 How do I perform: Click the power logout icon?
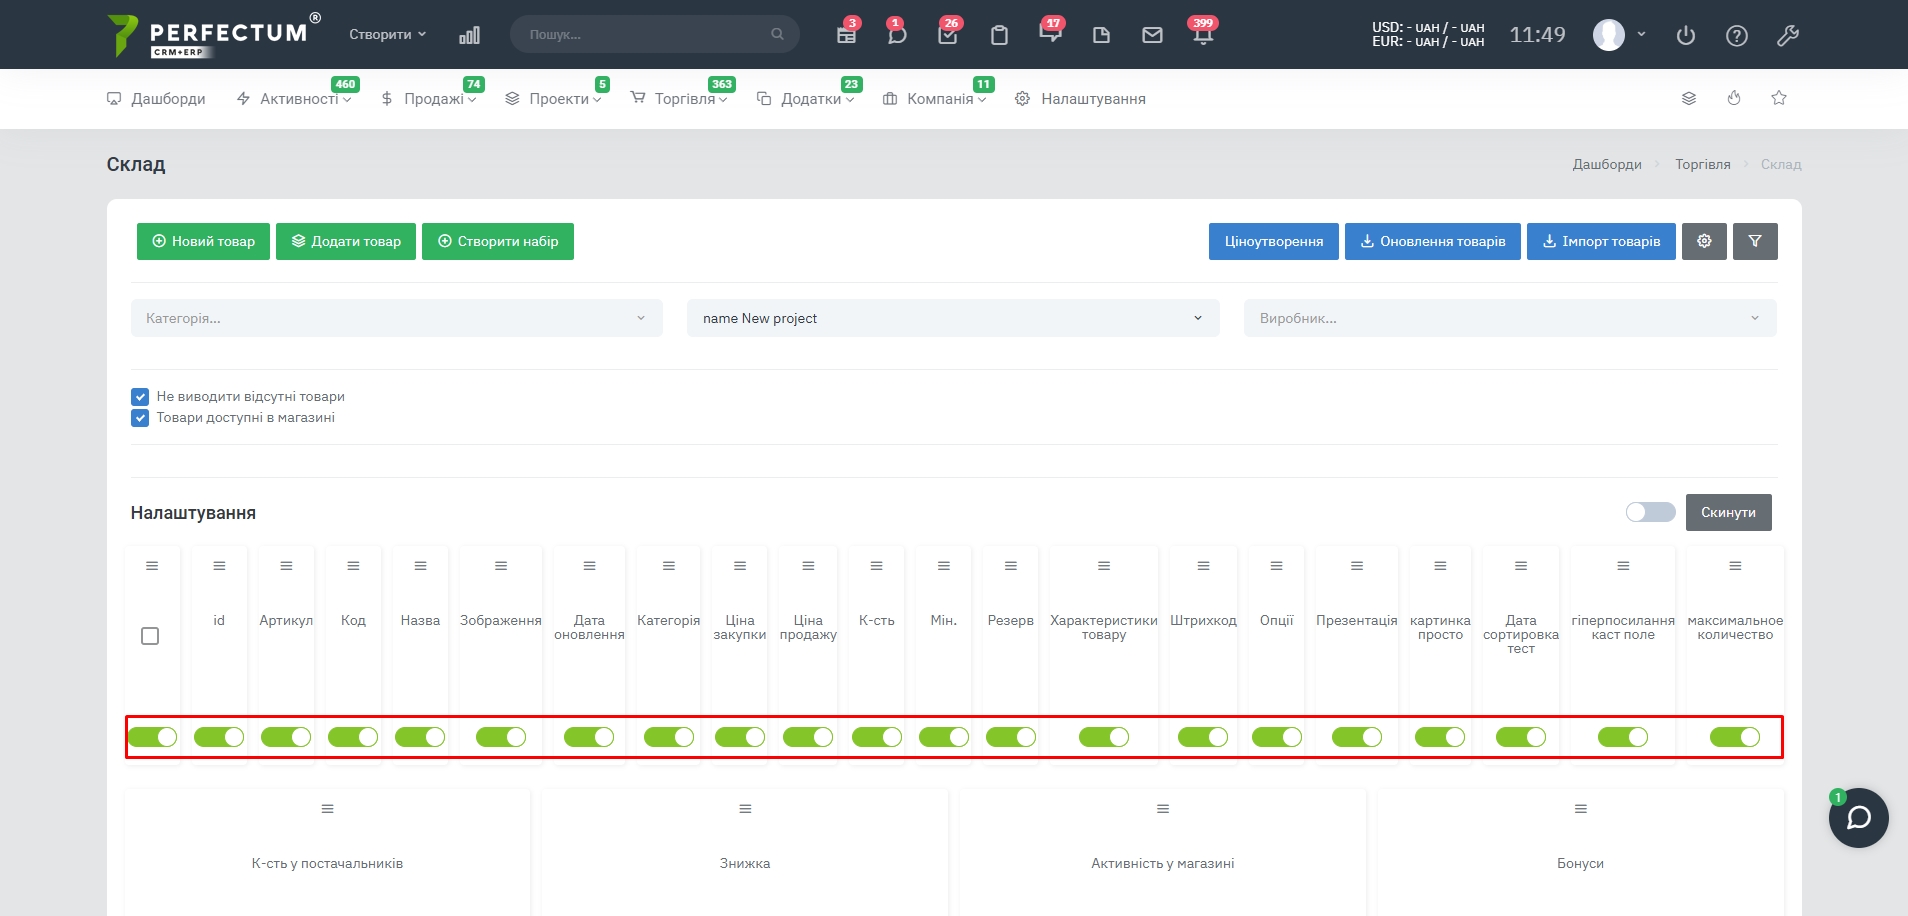pos(1686,36)
